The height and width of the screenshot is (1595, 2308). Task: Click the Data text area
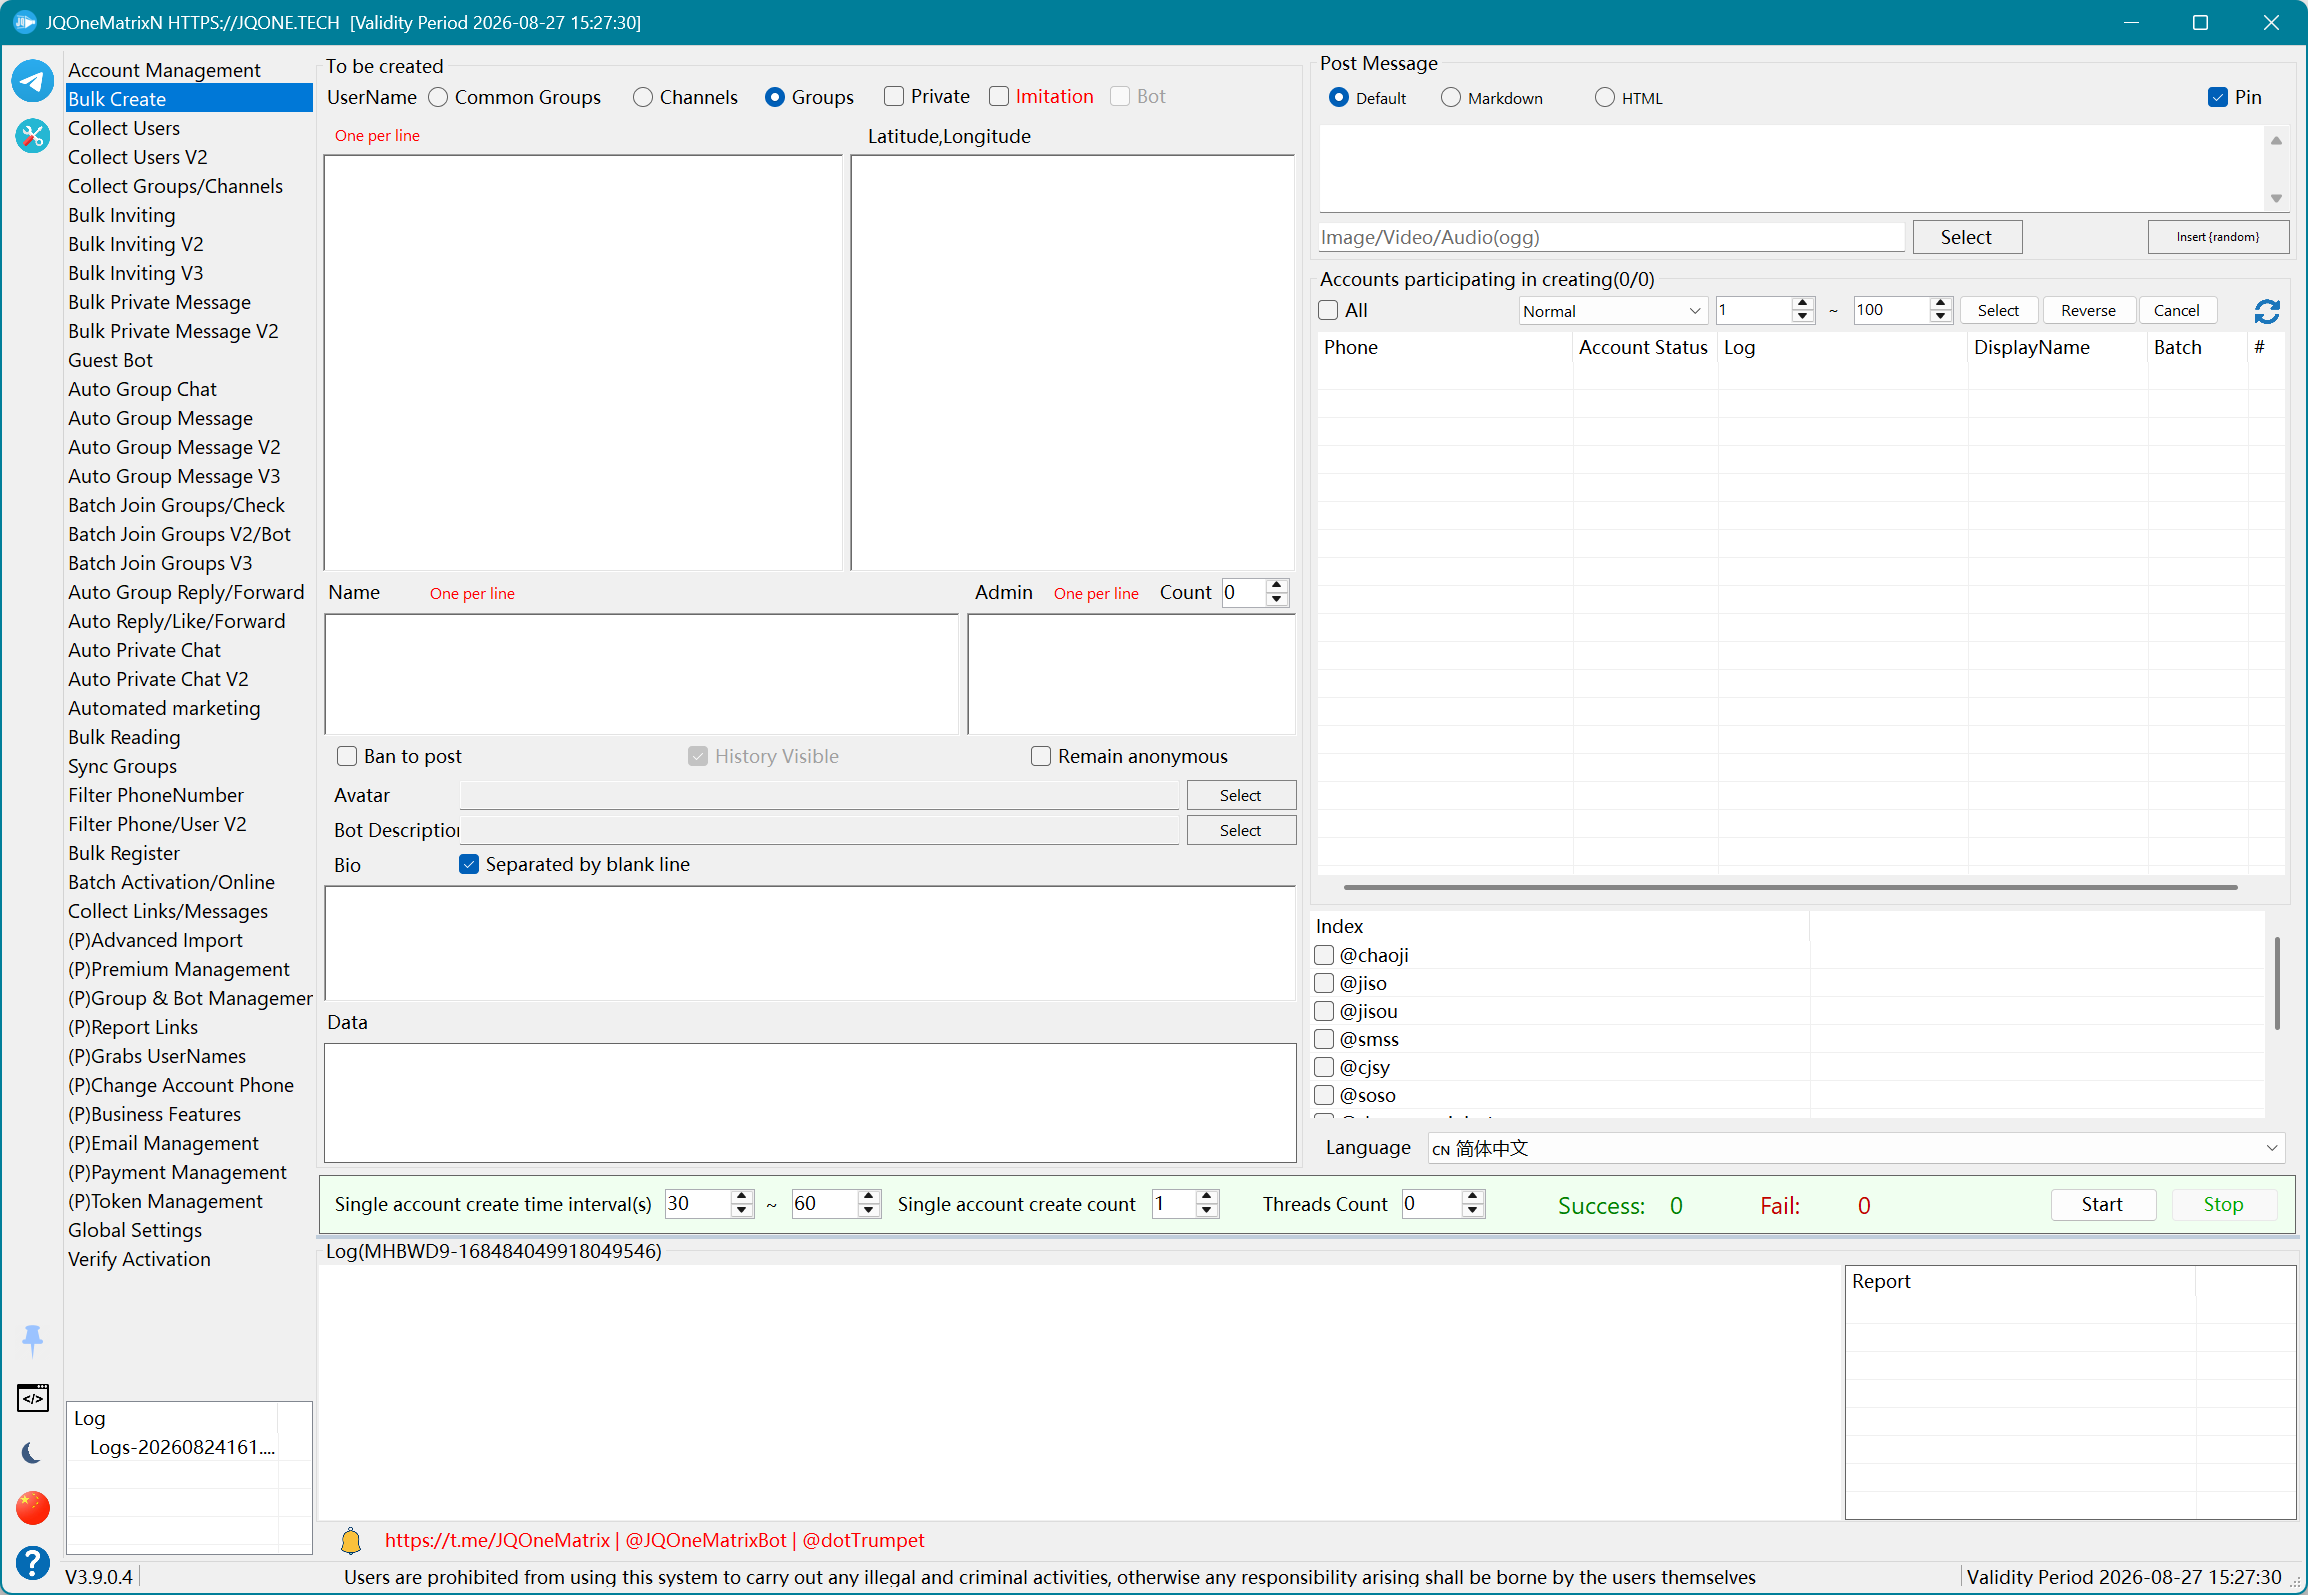tap(810, 1103)
